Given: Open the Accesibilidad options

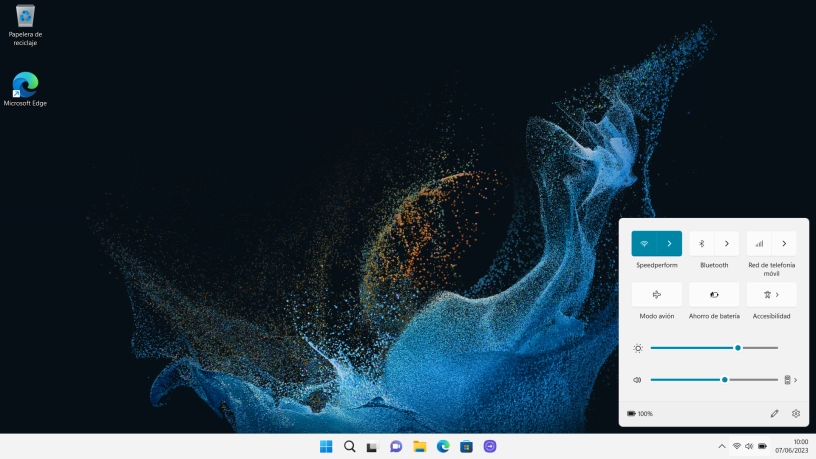Looking at the screenshot, I should pos(772,295).
